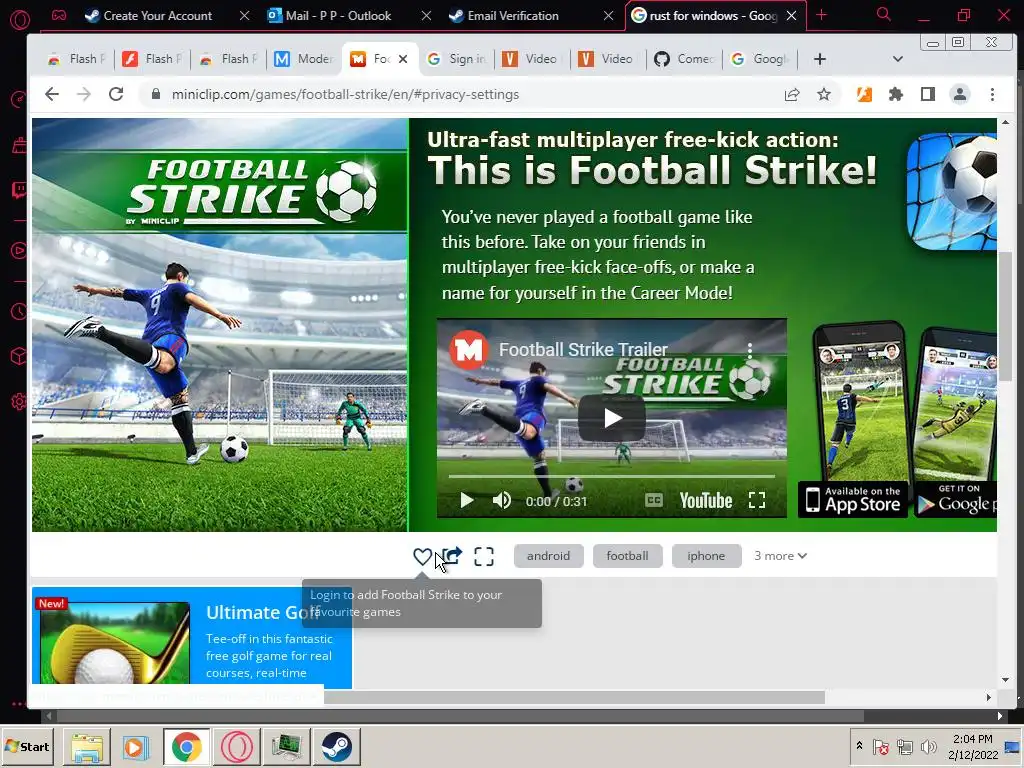Viewport: 1024px width, 768px height.
Task: Switch to the GitHub Comec Chrome tab
Action: pos(684,59)
